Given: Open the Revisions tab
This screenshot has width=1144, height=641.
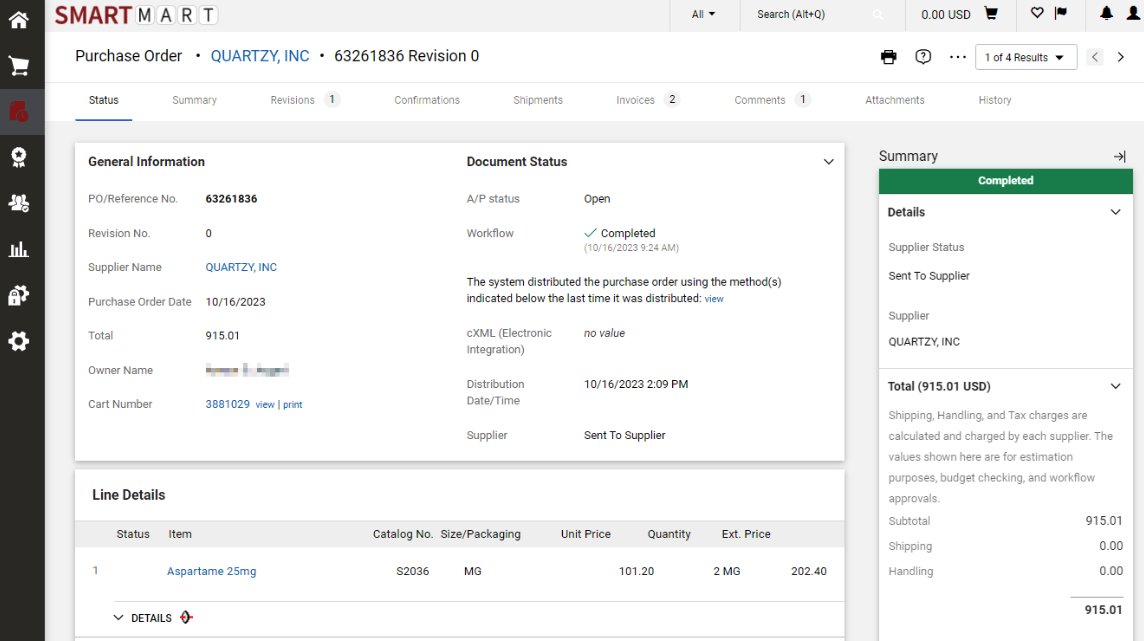Looking at the screenshot, I should (304, 100).
